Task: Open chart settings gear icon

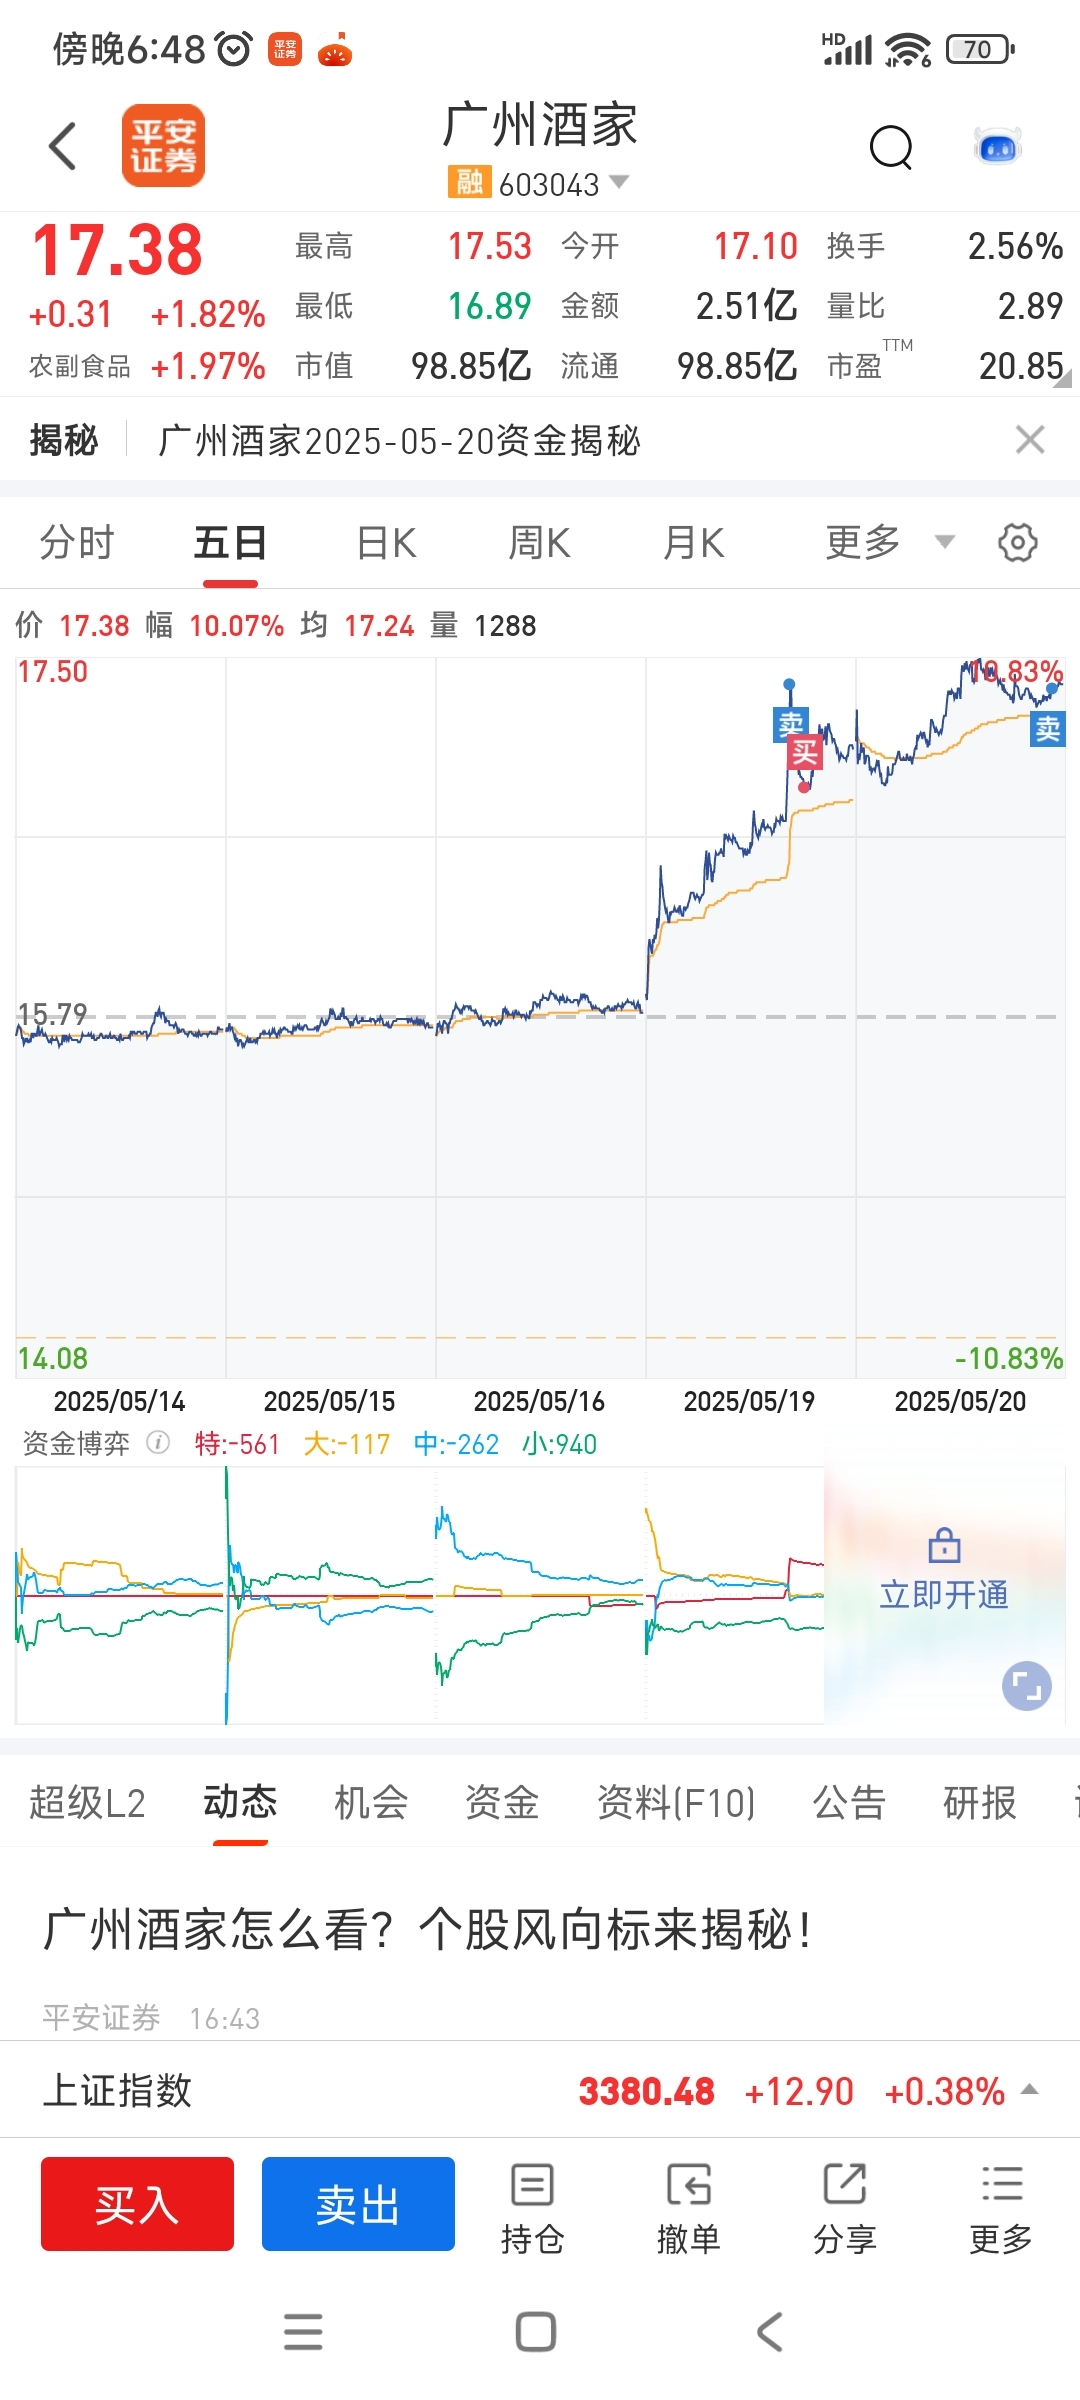Action: (1017, 543)
